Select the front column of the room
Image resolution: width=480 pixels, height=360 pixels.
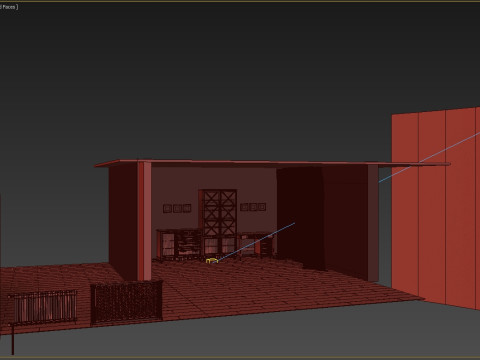[x=144, y=221]
